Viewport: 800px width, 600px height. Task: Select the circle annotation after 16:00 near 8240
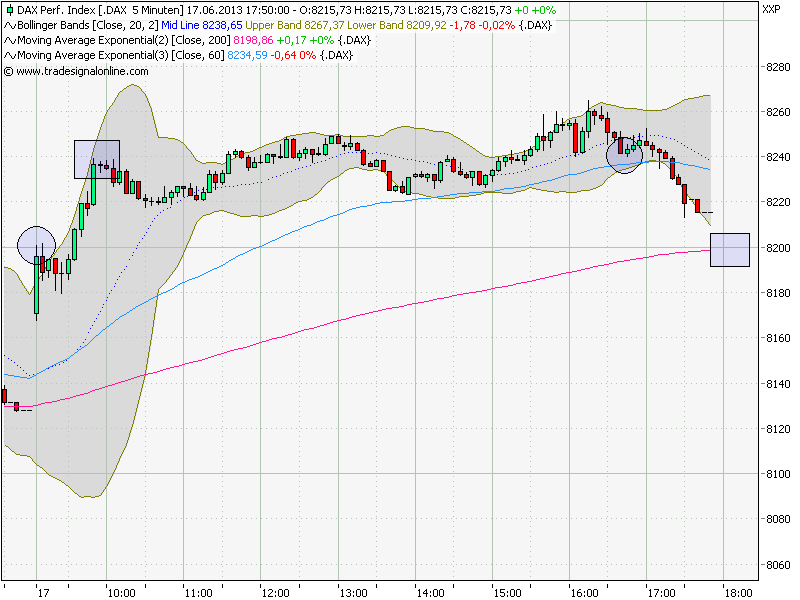(624, 156)
